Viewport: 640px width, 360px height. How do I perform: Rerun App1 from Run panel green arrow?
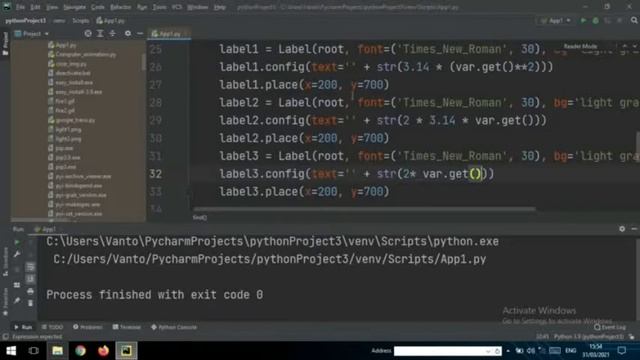point(17,242)
